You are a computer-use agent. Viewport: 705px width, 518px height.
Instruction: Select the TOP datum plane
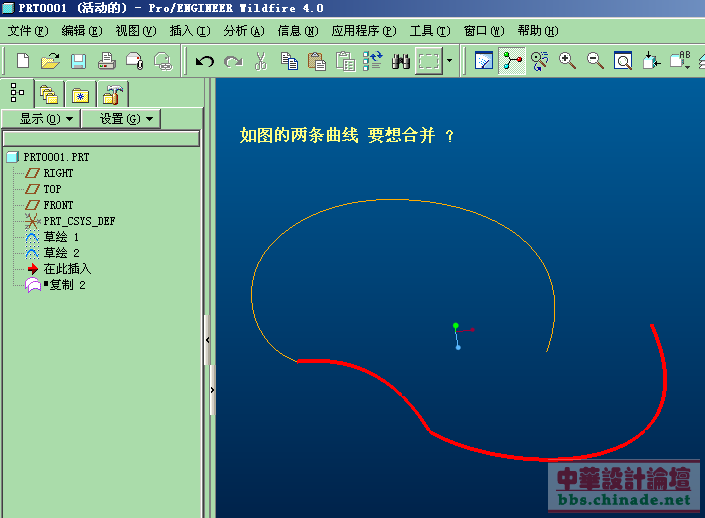click(x=44, y=189)
